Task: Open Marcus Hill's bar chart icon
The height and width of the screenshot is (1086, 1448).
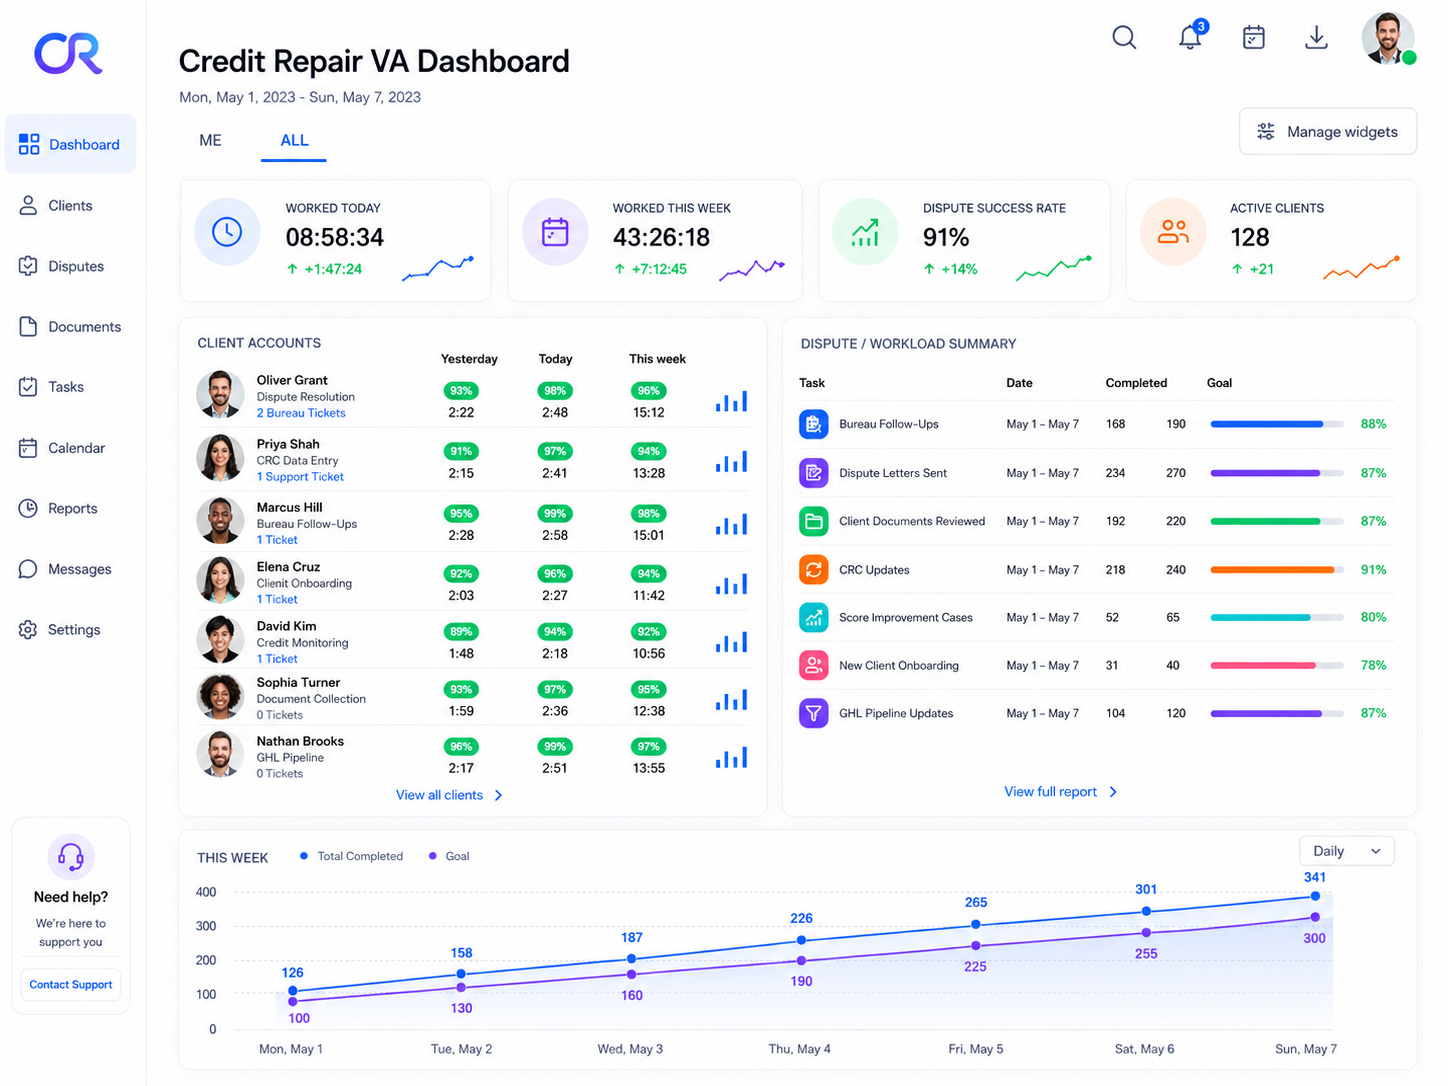Action: (x=731, y=523)
